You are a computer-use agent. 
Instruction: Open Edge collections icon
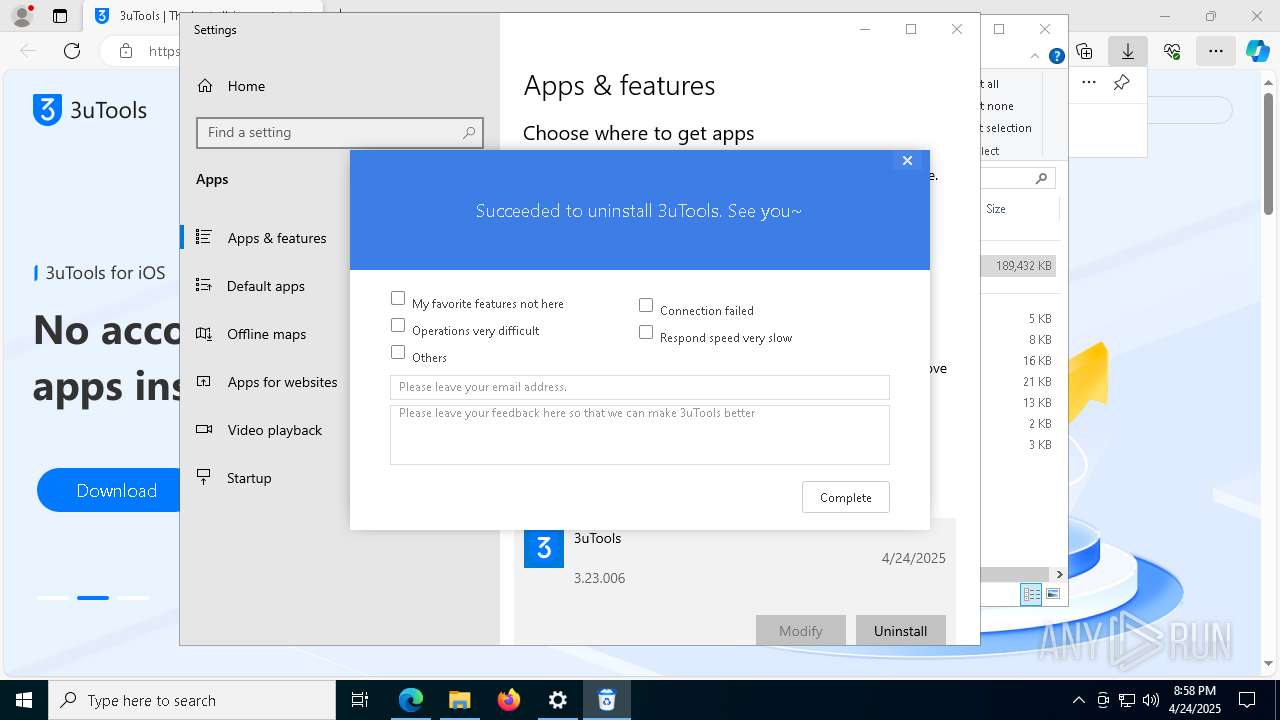[1084, 51]
